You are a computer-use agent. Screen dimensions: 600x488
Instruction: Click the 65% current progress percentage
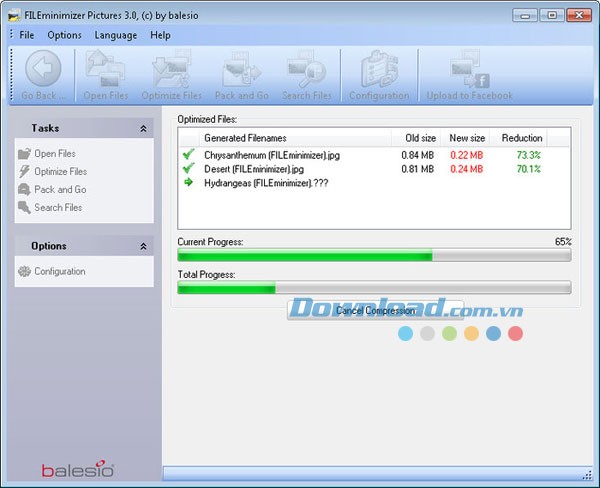563,242
